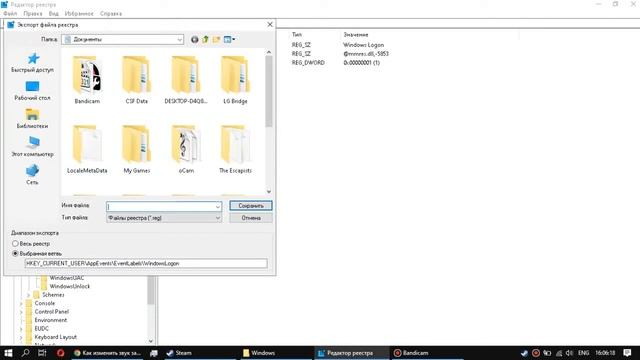Open Task View on the taskbar

[x=42, y=353]
